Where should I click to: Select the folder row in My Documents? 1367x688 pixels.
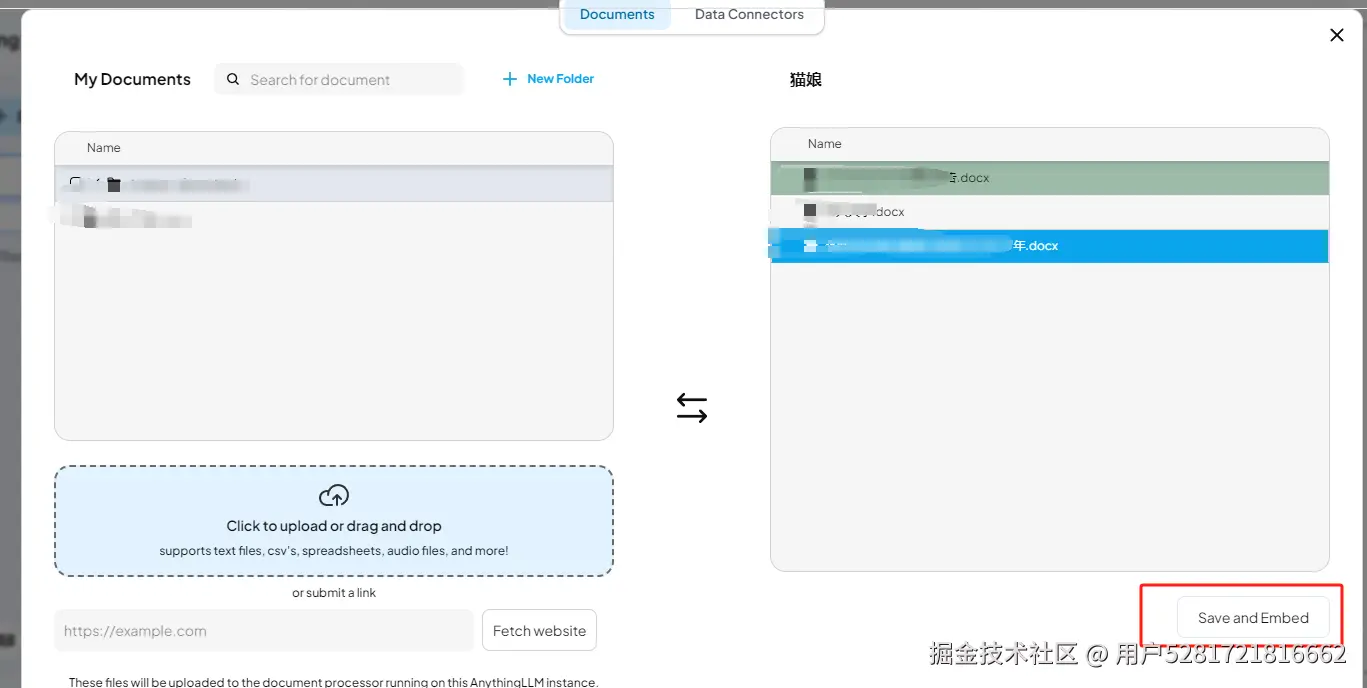pos(334,185)
